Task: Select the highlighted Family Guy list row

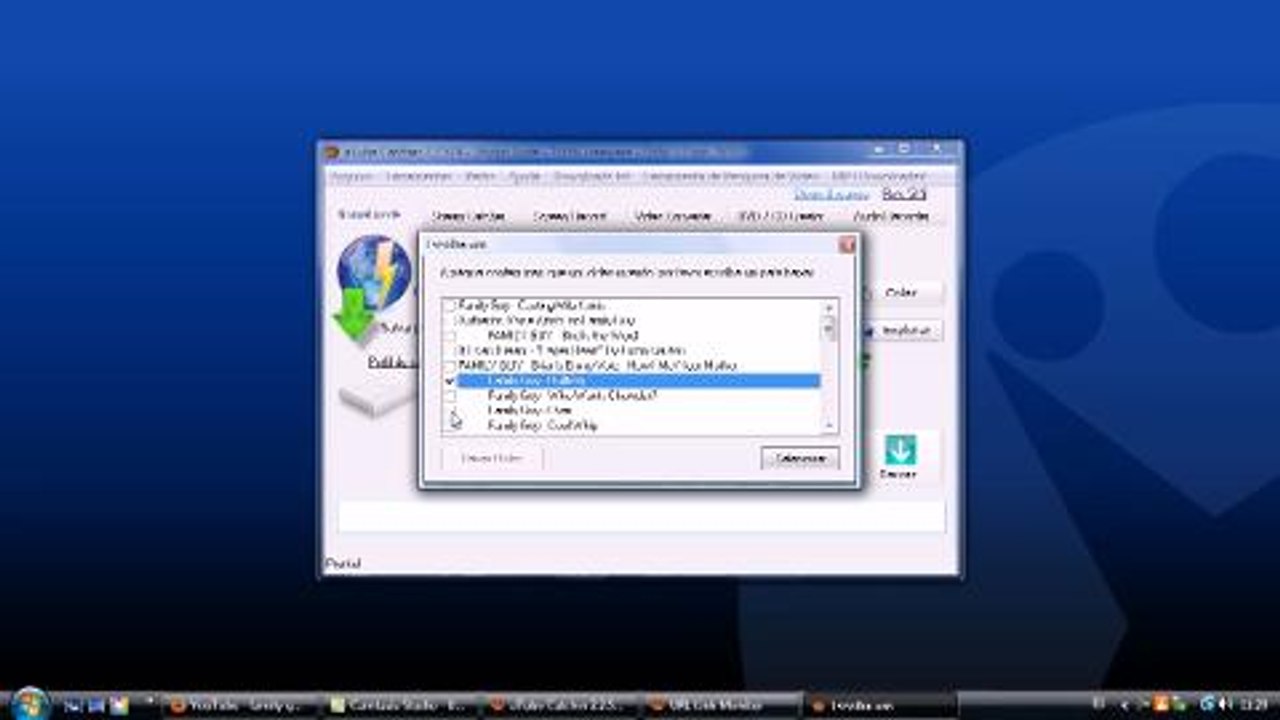Action: (638, 381)
